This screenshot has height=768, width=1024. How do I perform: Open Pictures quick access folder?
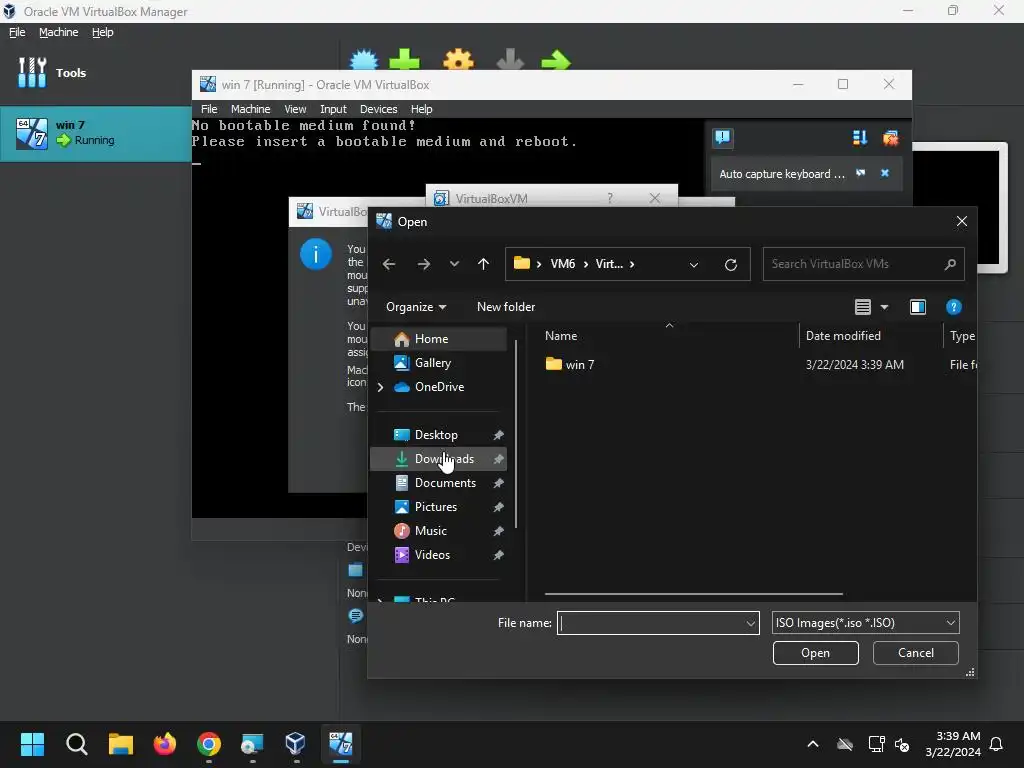(438, 507)
